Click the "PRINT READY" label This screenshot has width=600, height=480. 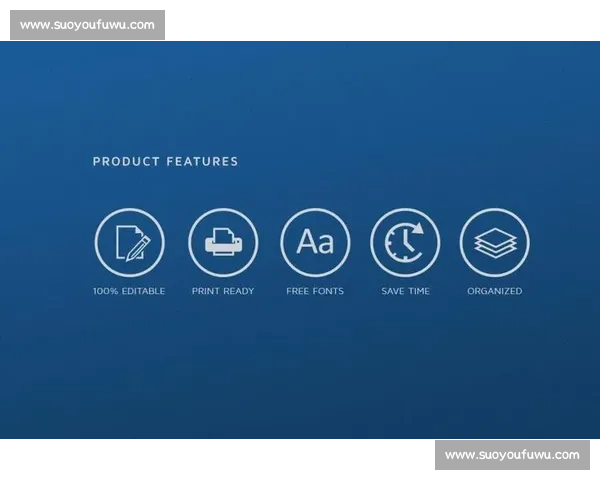[x=223, y=291]
